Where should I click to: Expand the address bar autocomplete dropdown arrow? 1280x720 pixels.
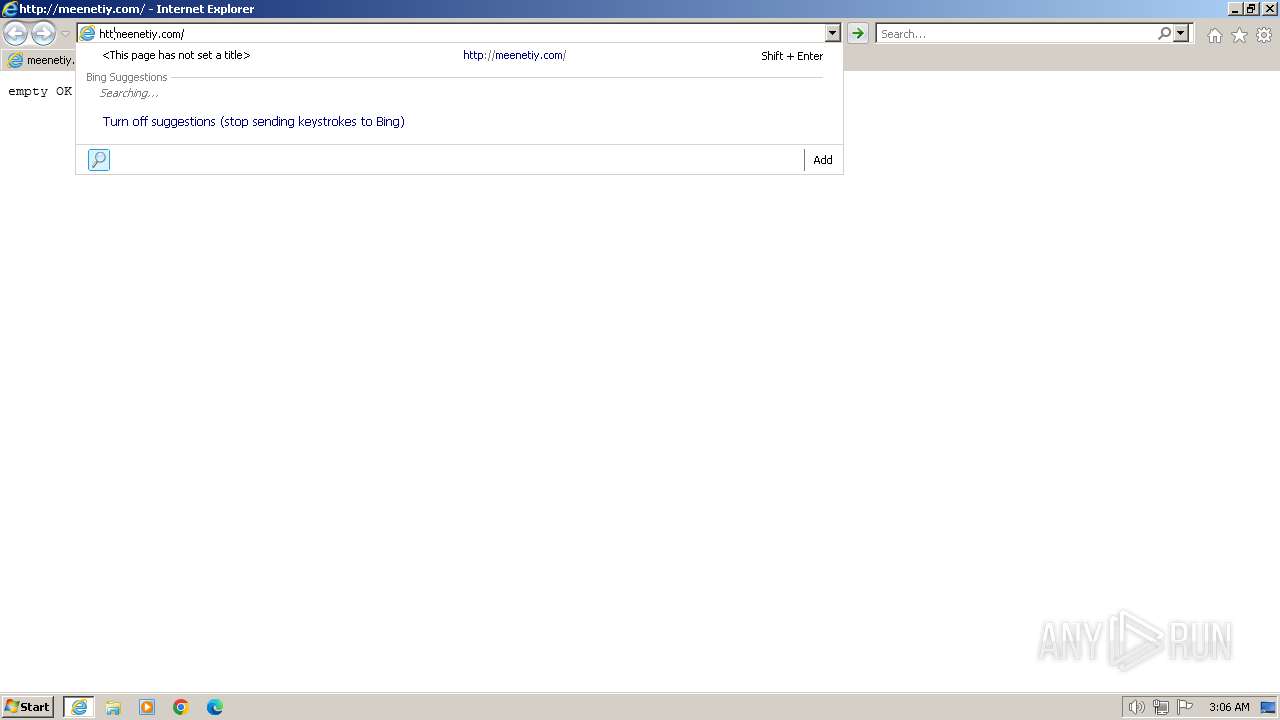(x=832, y=34)
